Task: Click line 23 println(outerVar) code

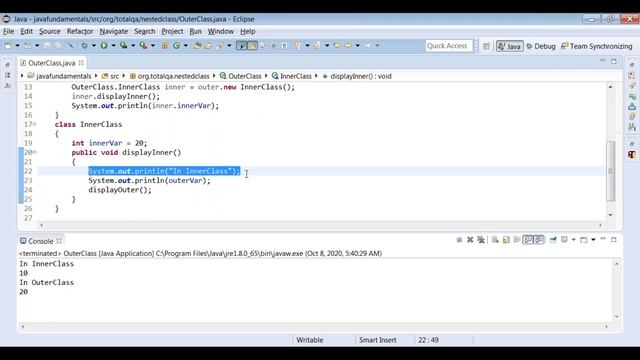Action: [x=149, y=180]
